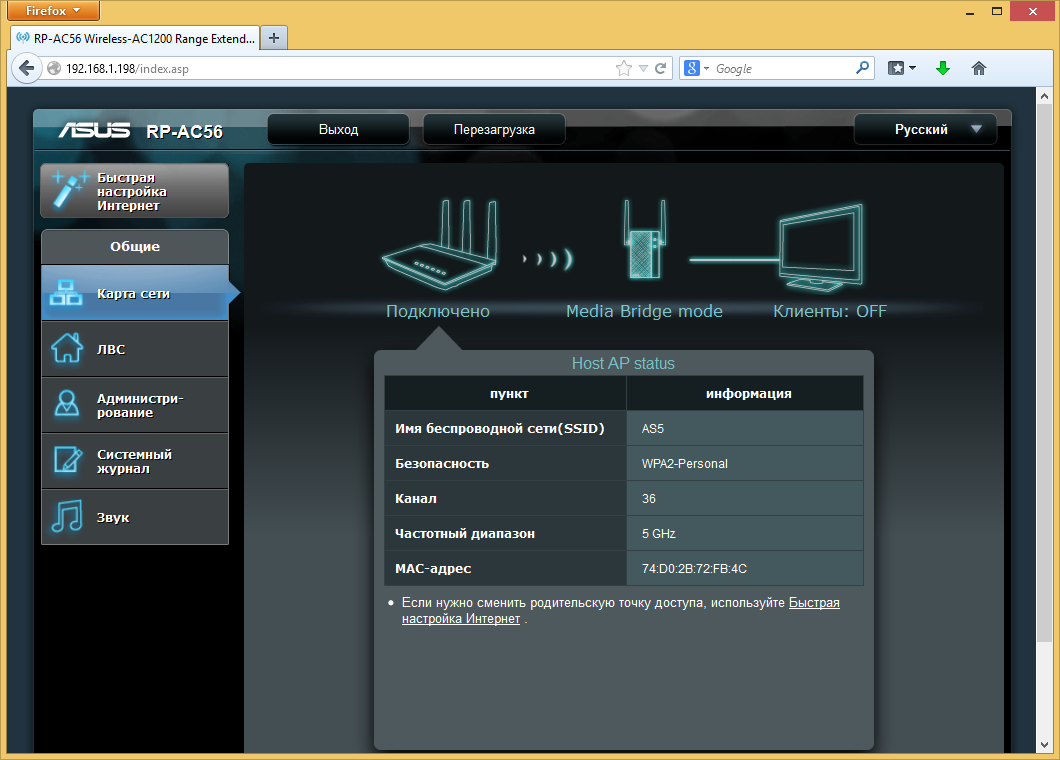
Task: Open the Звук settings section
Action: pos(135,517)
